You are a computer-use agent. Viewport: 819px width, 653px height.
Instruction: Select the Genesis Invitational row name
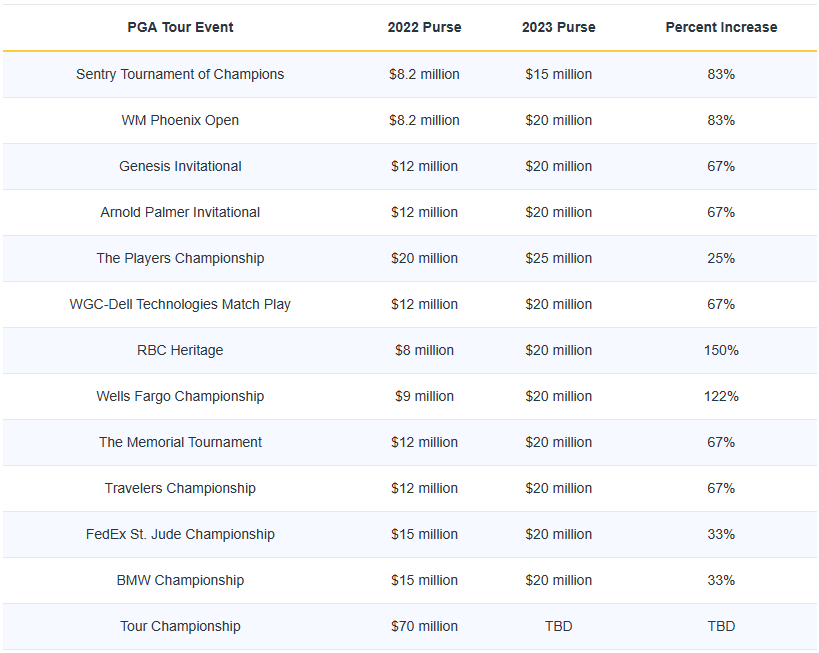click(180, 166)
